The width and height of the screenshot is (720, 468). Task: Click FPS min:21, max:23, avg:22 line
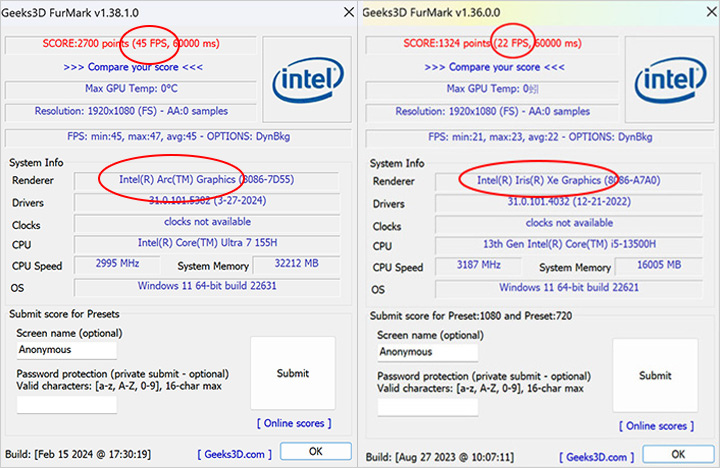coord(540,137)
